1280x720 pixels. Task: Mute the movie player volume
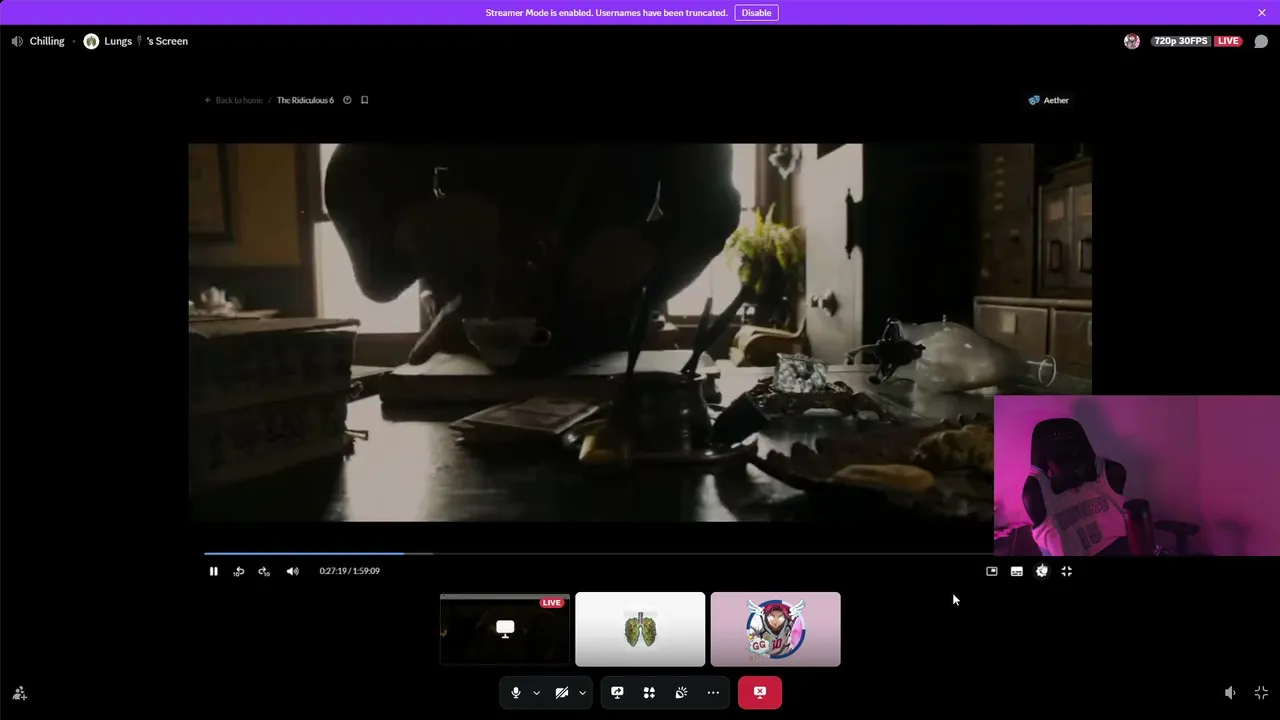click(x=292, y=571)
